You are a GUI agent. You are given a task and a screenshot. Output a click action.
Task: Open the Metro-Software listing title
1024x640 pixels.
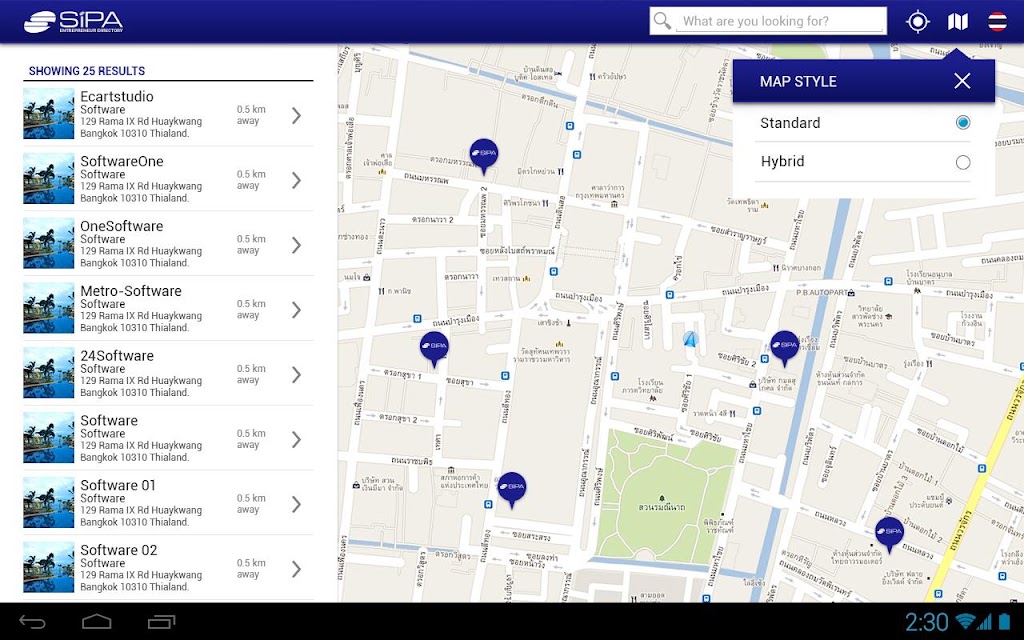pyautogui.click(x=131, y=291)
